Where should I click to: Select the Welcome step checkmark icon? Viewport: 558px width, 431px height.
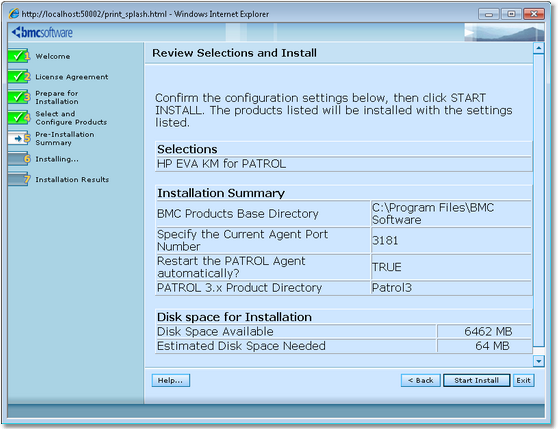tap(19, 56)
